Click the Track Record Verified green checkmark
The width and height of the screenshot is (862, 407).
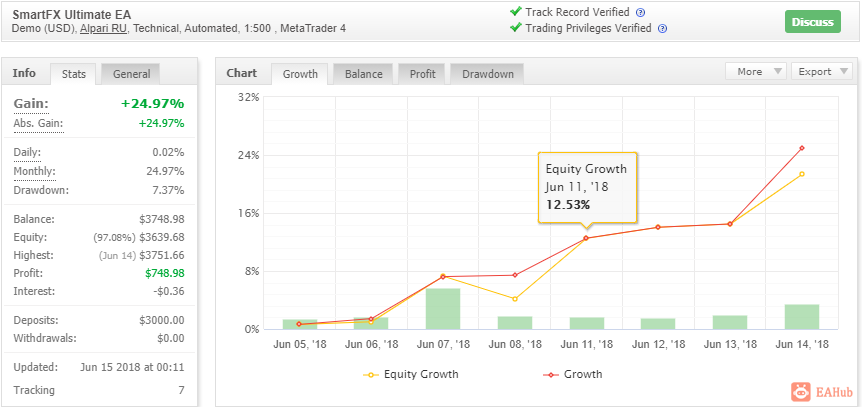515,12
